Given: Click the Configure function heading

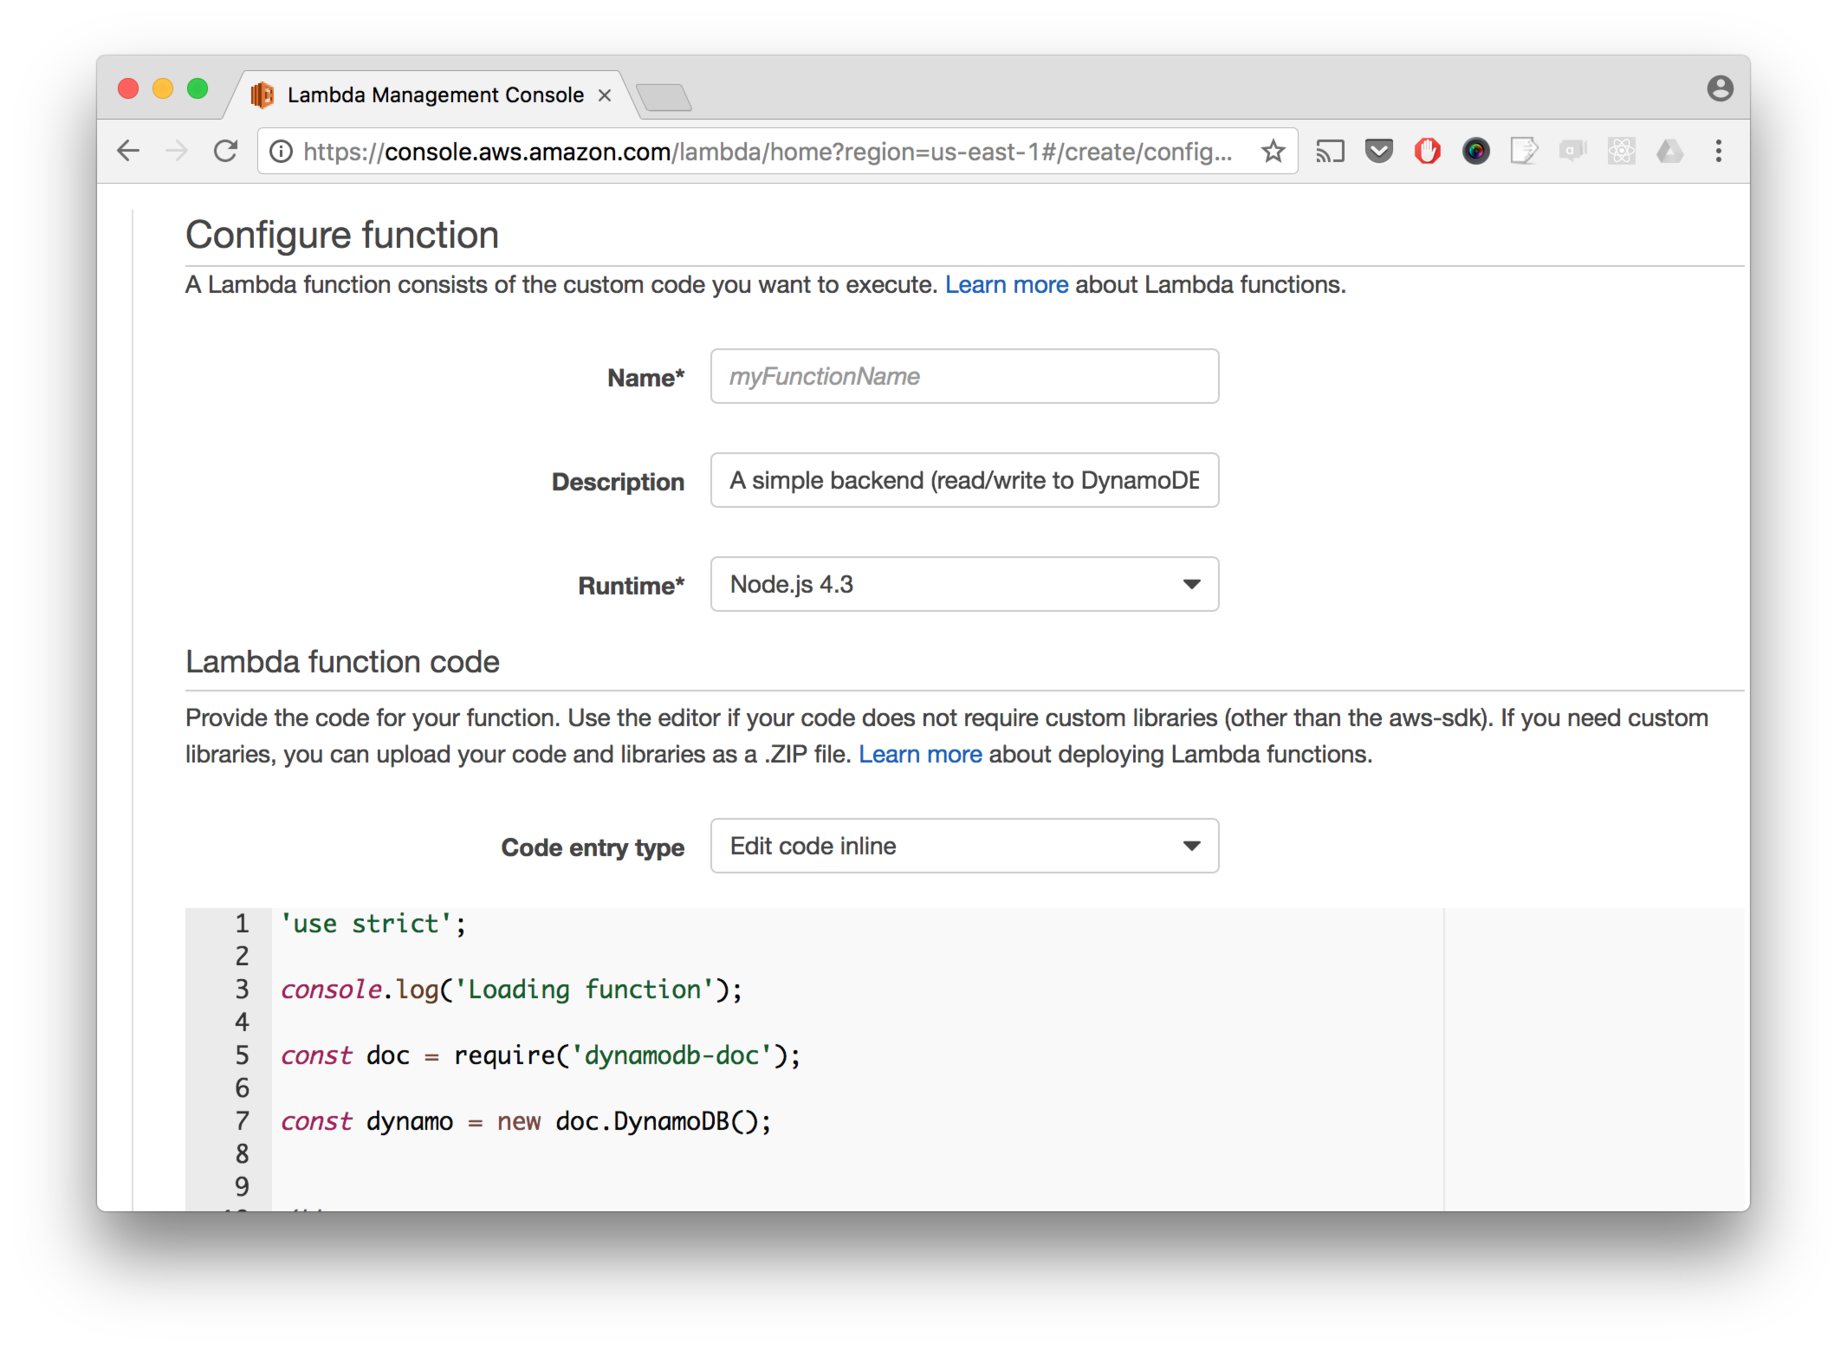Looking at the screenshot, I should point(342,235).
